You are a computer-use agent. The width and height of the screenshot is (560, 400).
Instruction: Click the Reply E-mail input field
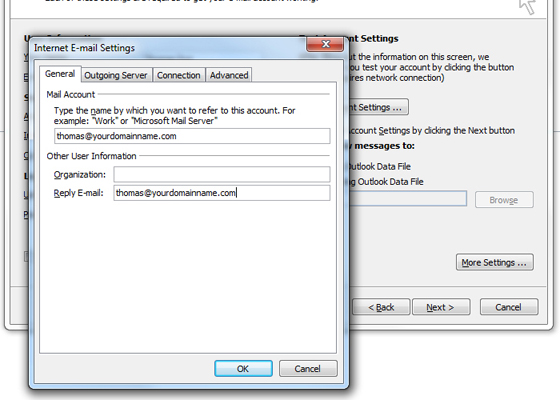[x=222, y=193]
